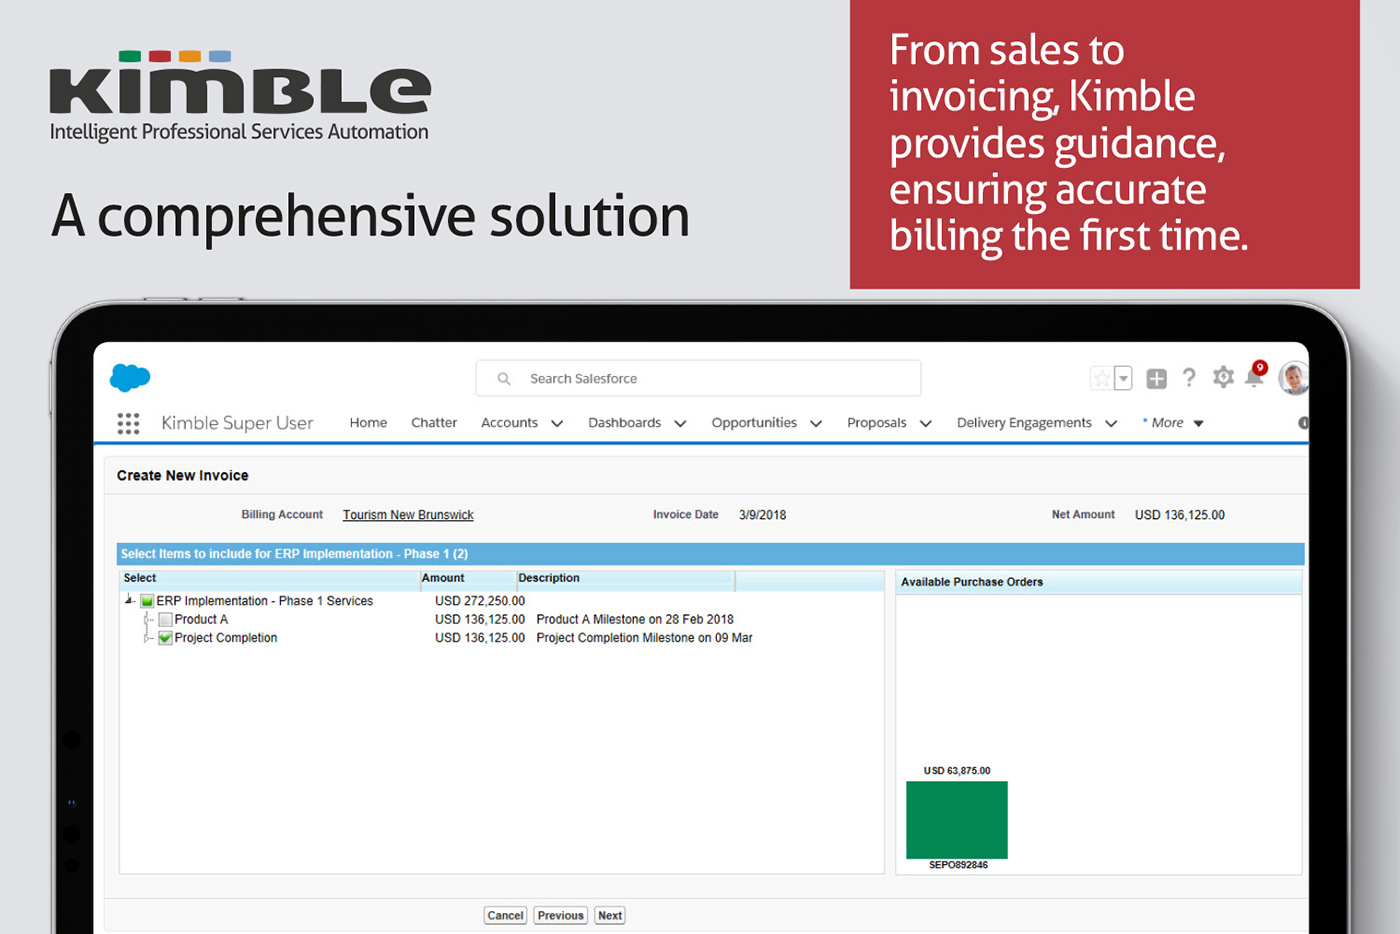Click Project Completion Milestone description text

coord(644,638)
